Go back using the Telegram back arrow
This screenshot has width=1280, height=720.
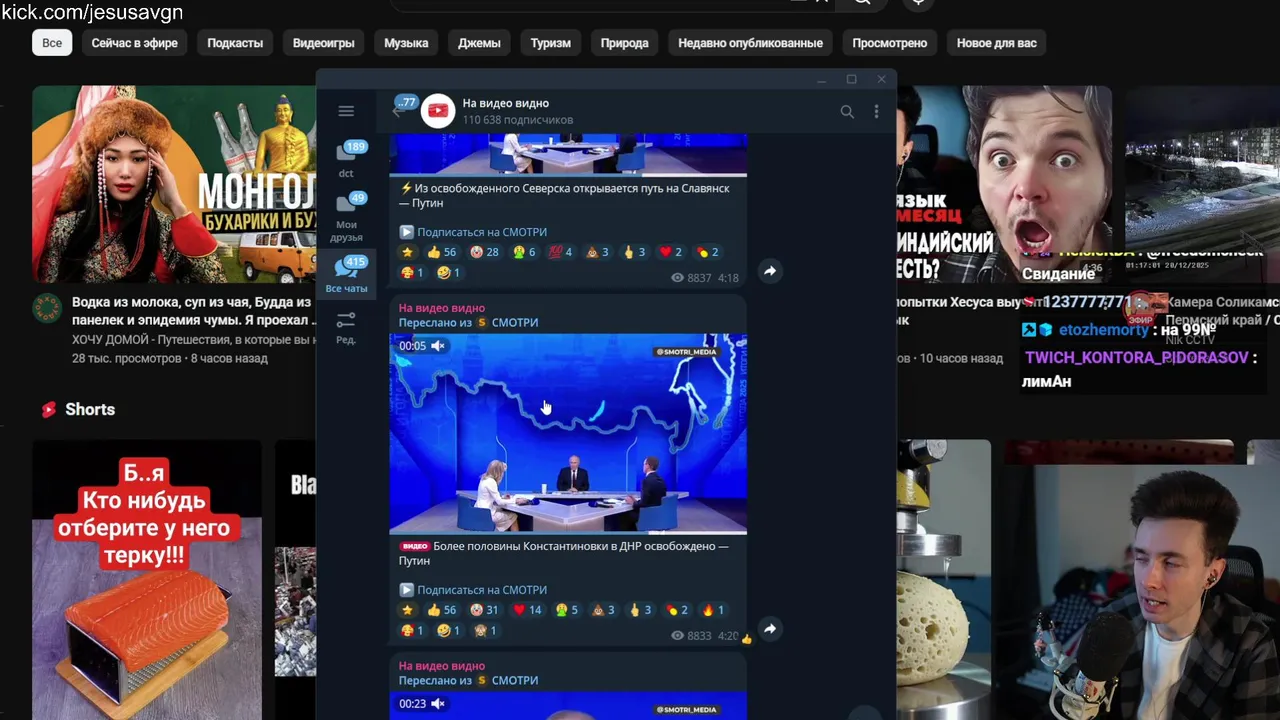(x=400, y=111)
